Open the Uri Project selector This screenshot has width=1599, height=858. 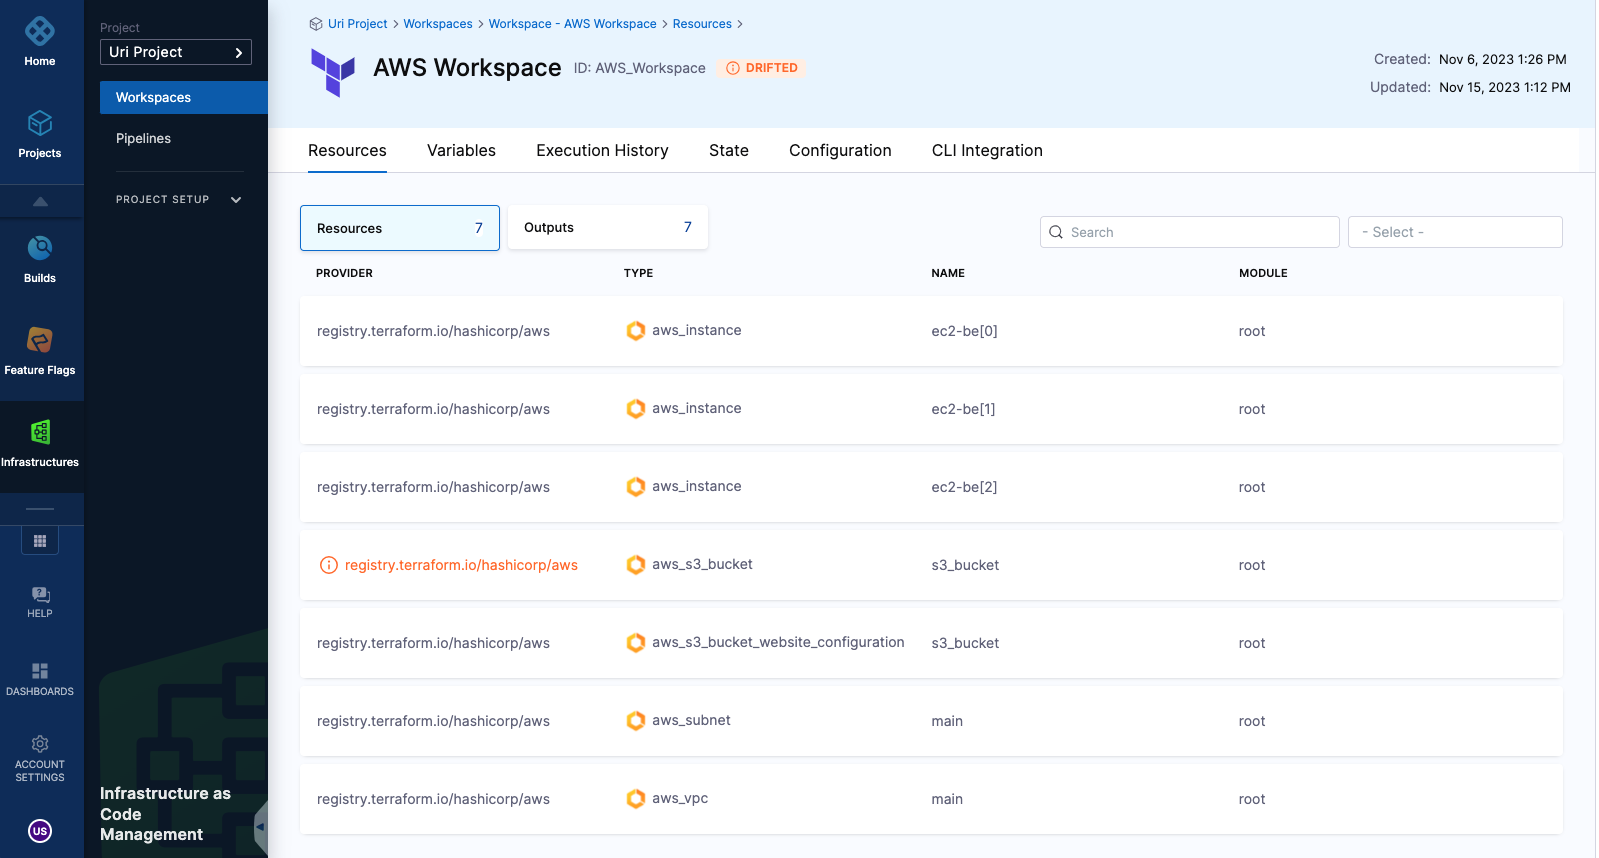tap(176, 52)
